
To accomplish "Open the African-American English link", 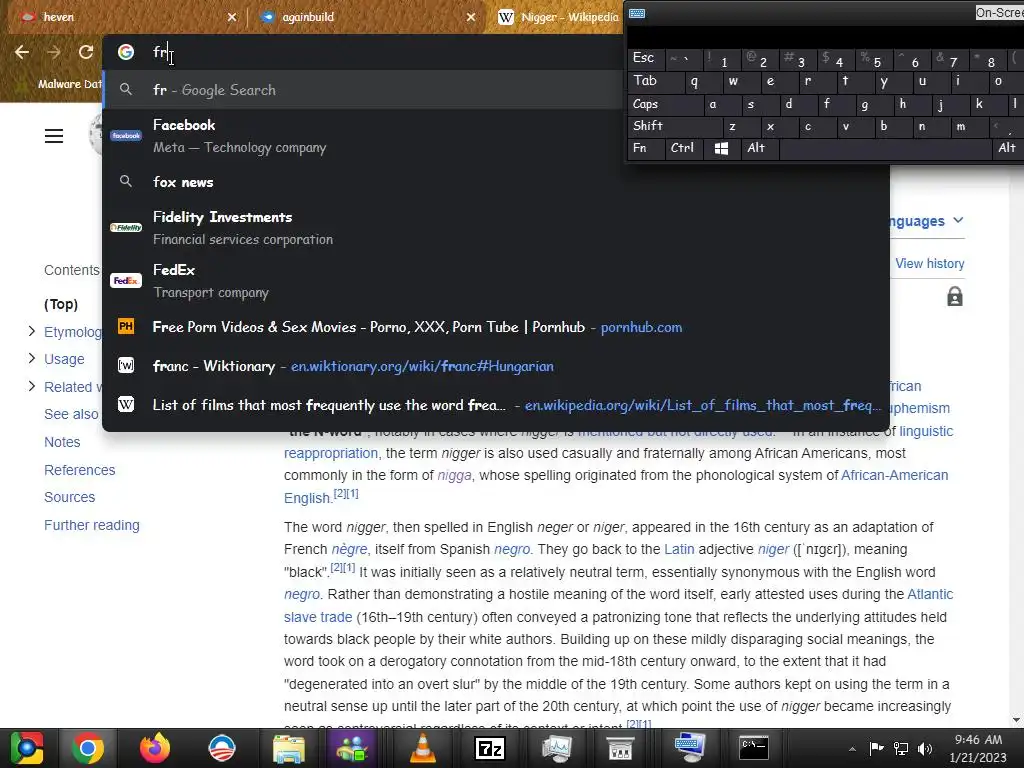I will [x=894, y=475].
